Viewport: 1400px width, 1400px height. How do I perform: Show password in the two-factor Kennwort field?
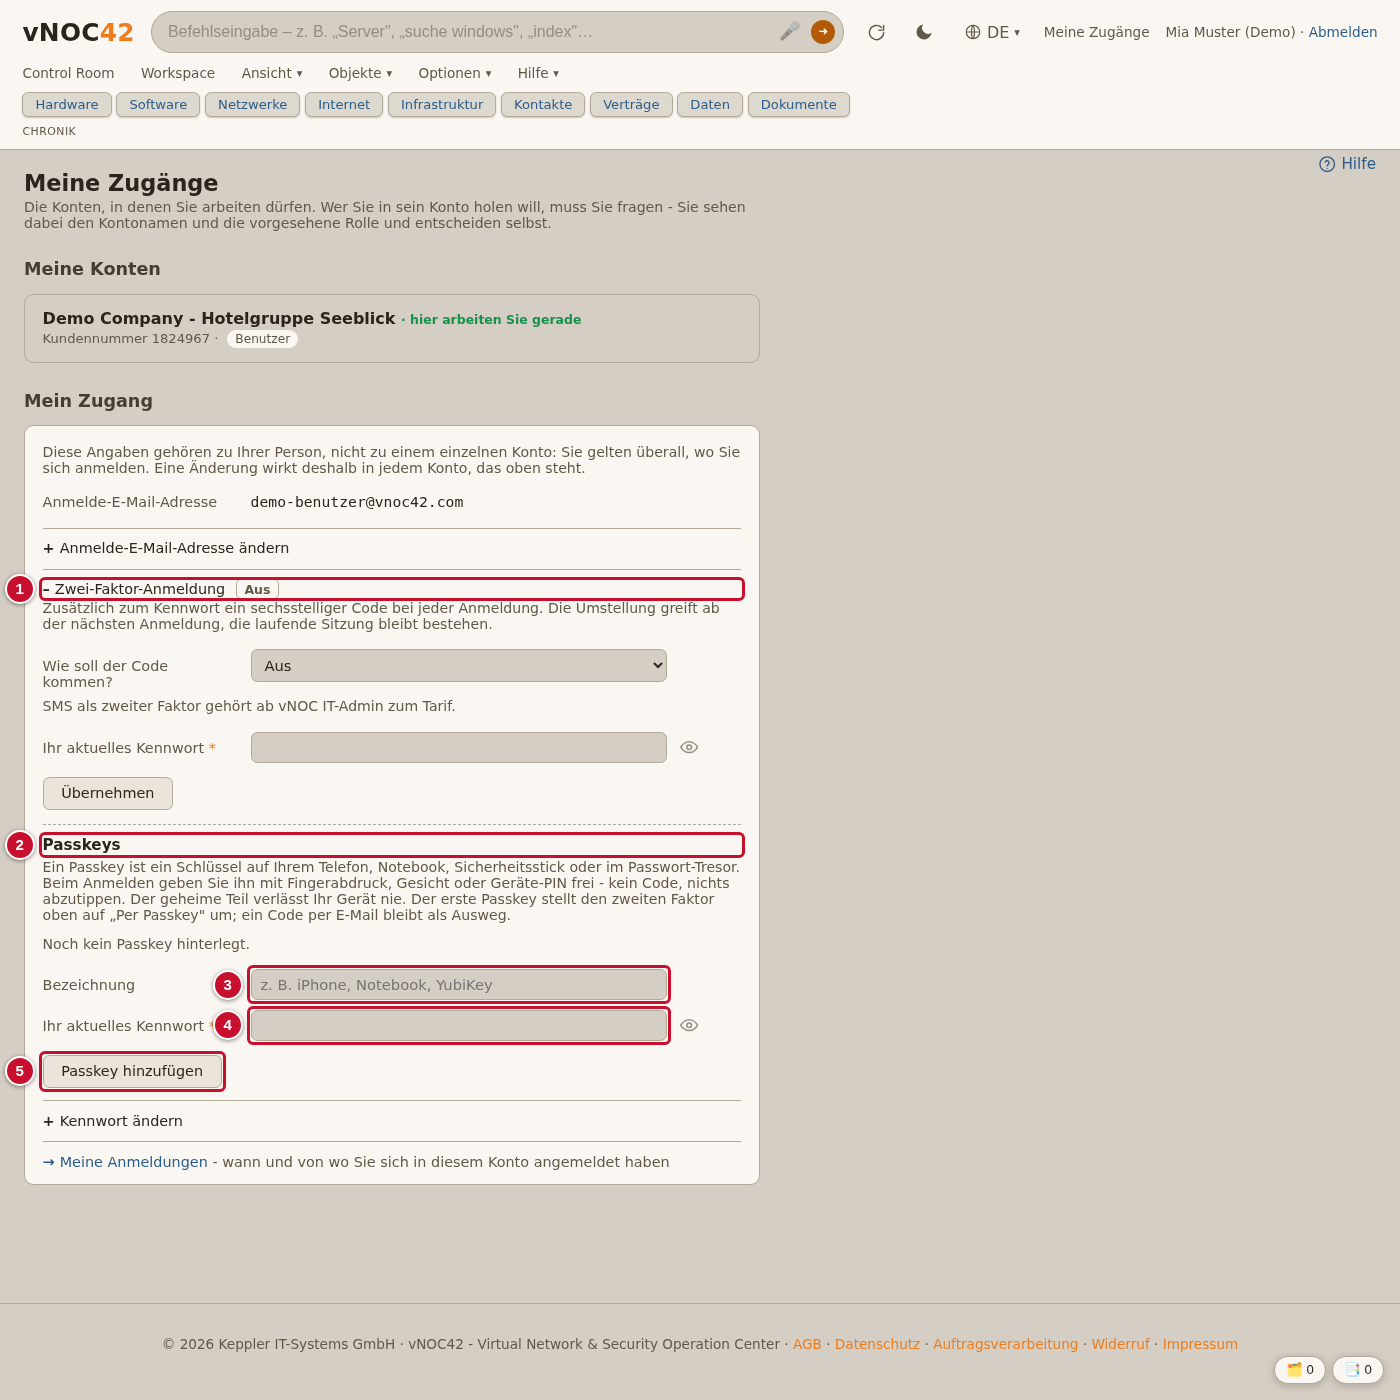tap(689, 748)
